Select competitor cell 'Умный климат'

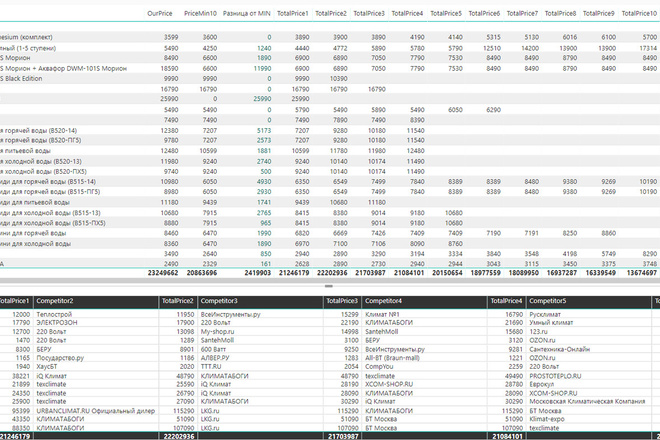(551, 323)
